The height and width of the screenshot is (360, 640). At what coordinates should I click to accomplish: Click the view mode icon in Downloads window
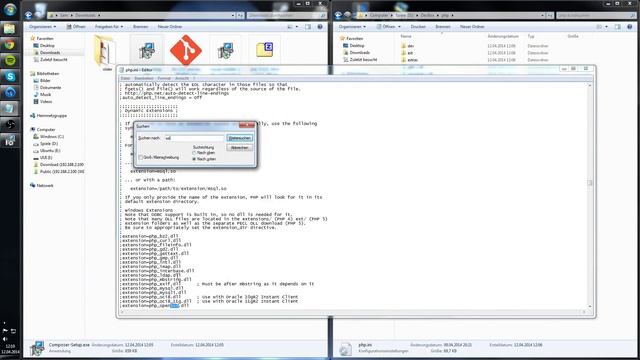click(x=290, y=27)
